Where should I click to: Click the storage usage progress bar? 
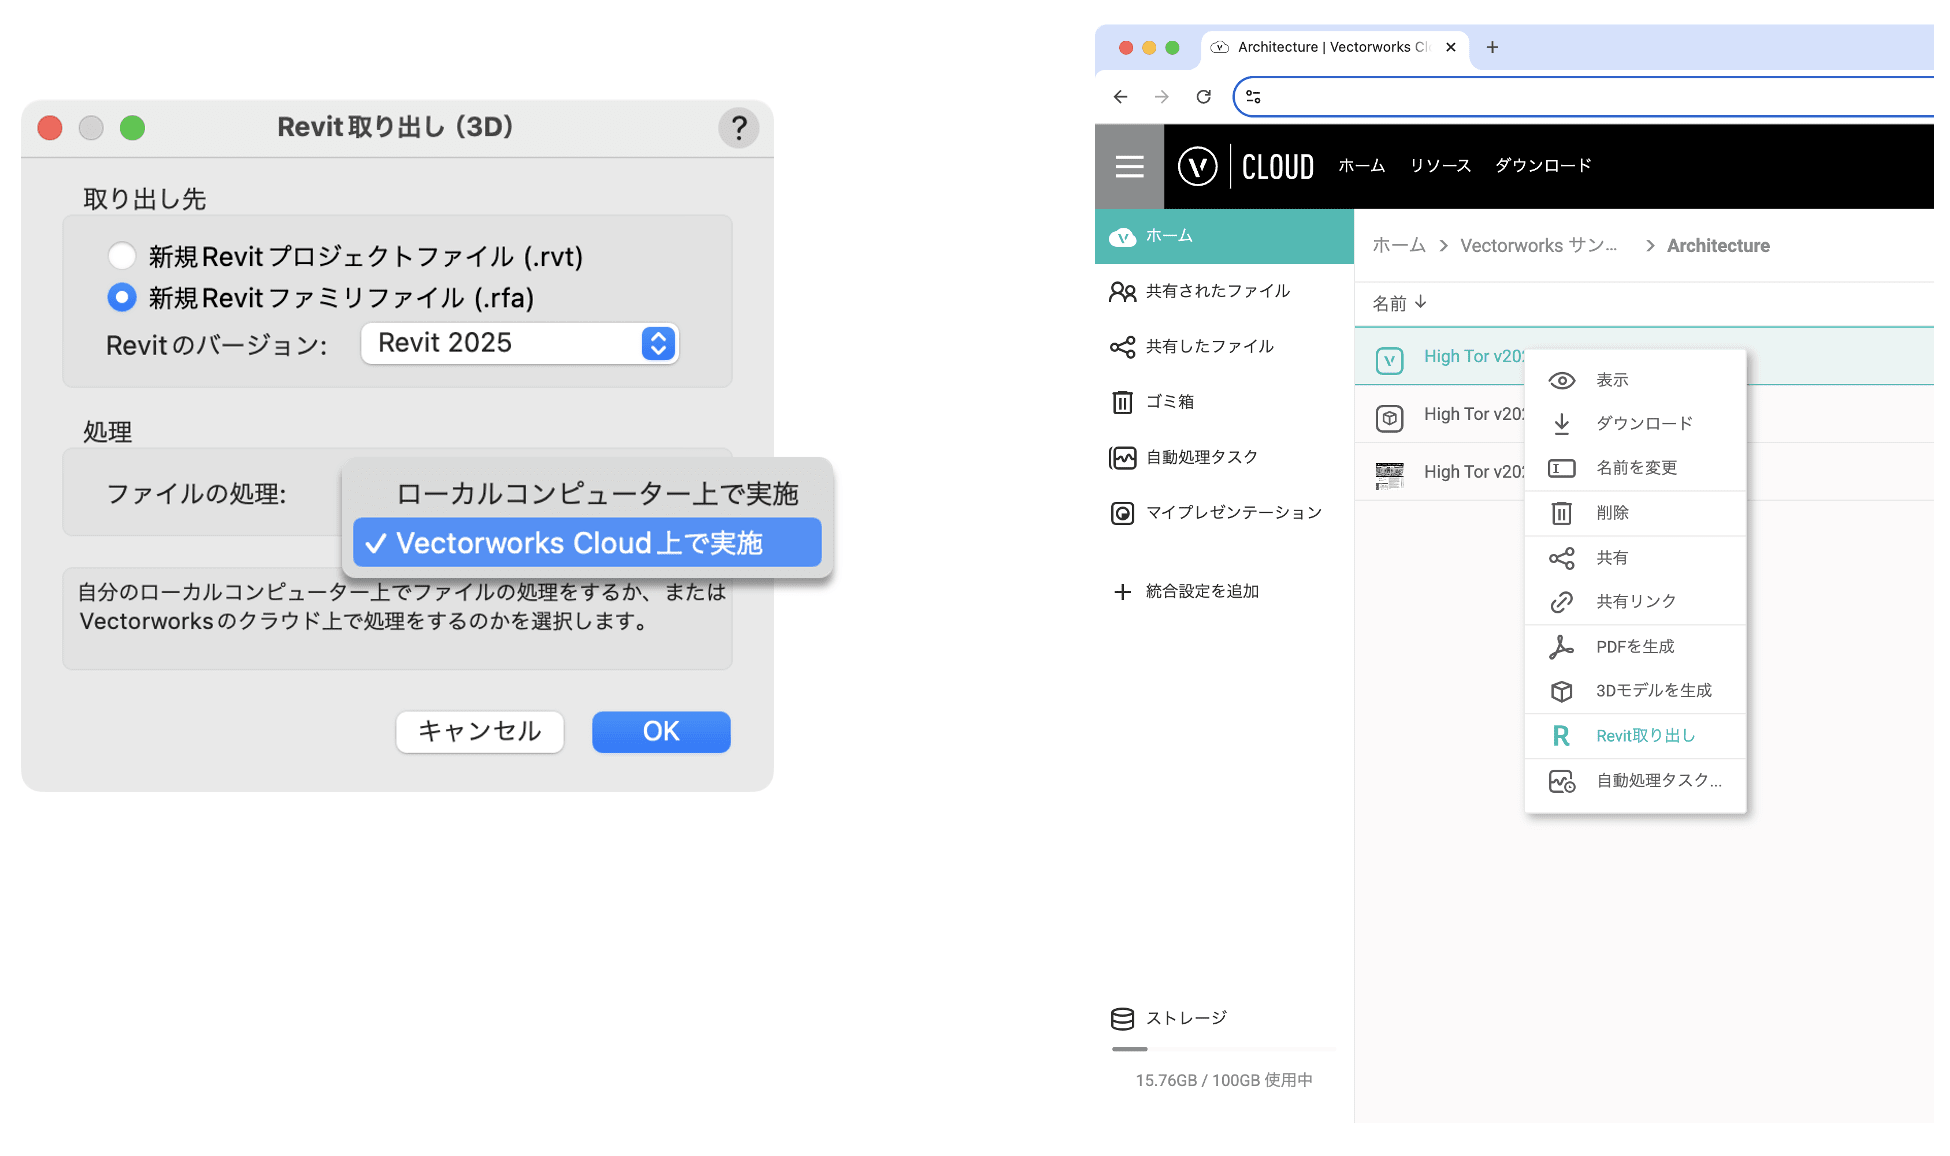[1224, 1049]
